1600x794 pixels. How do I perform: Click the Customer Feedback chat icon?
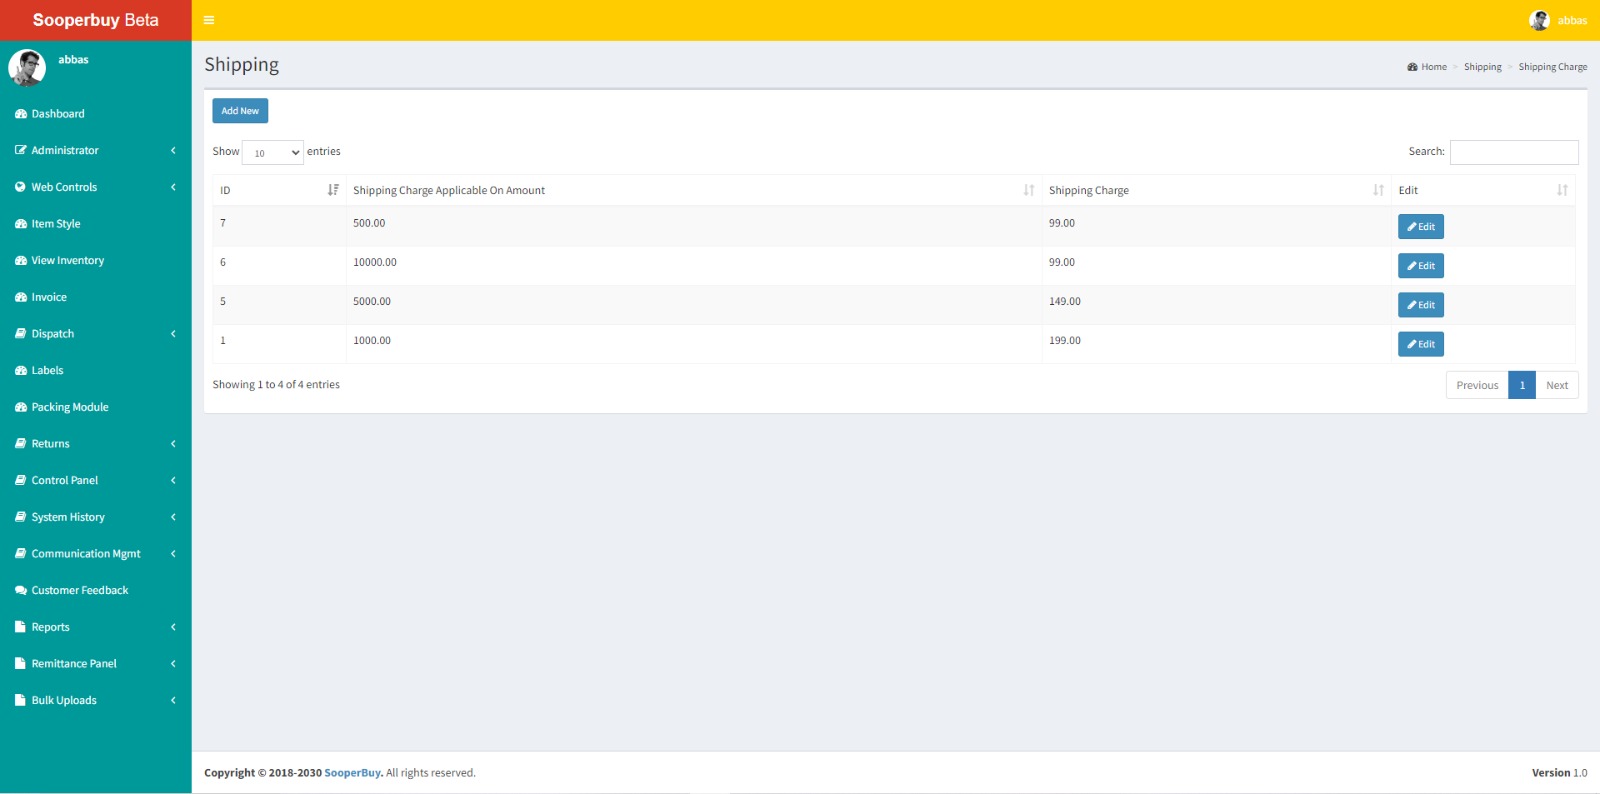pos(20,591)
